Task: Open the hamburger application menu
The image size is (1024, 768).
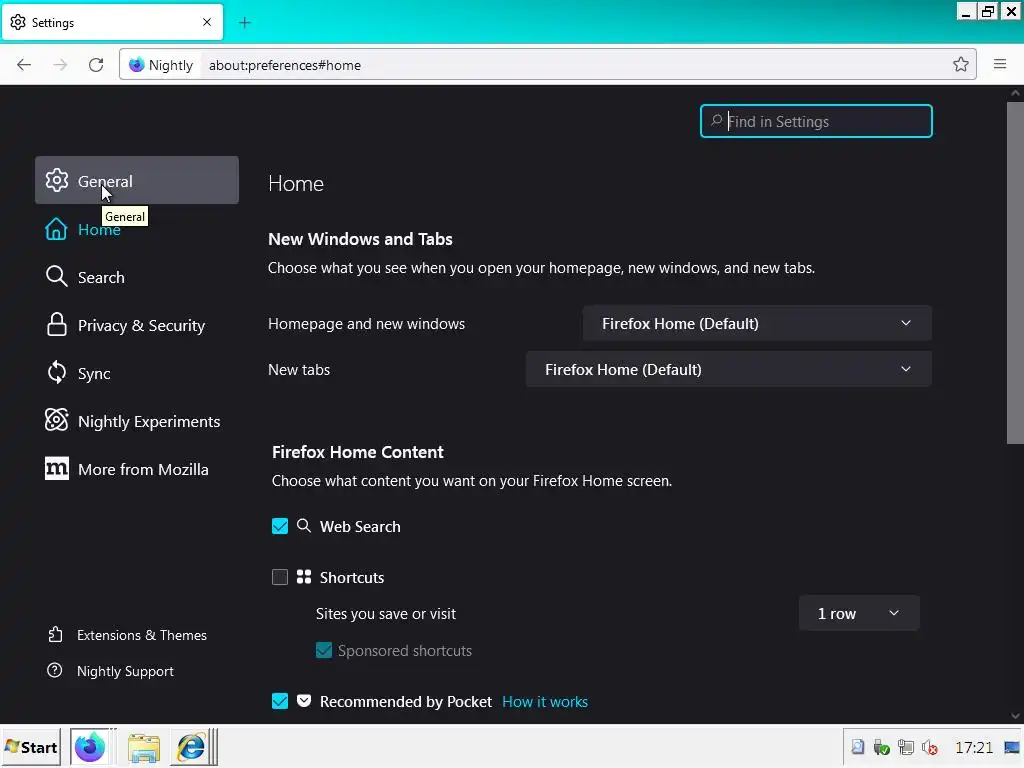Action: click(x=999, y=64)
